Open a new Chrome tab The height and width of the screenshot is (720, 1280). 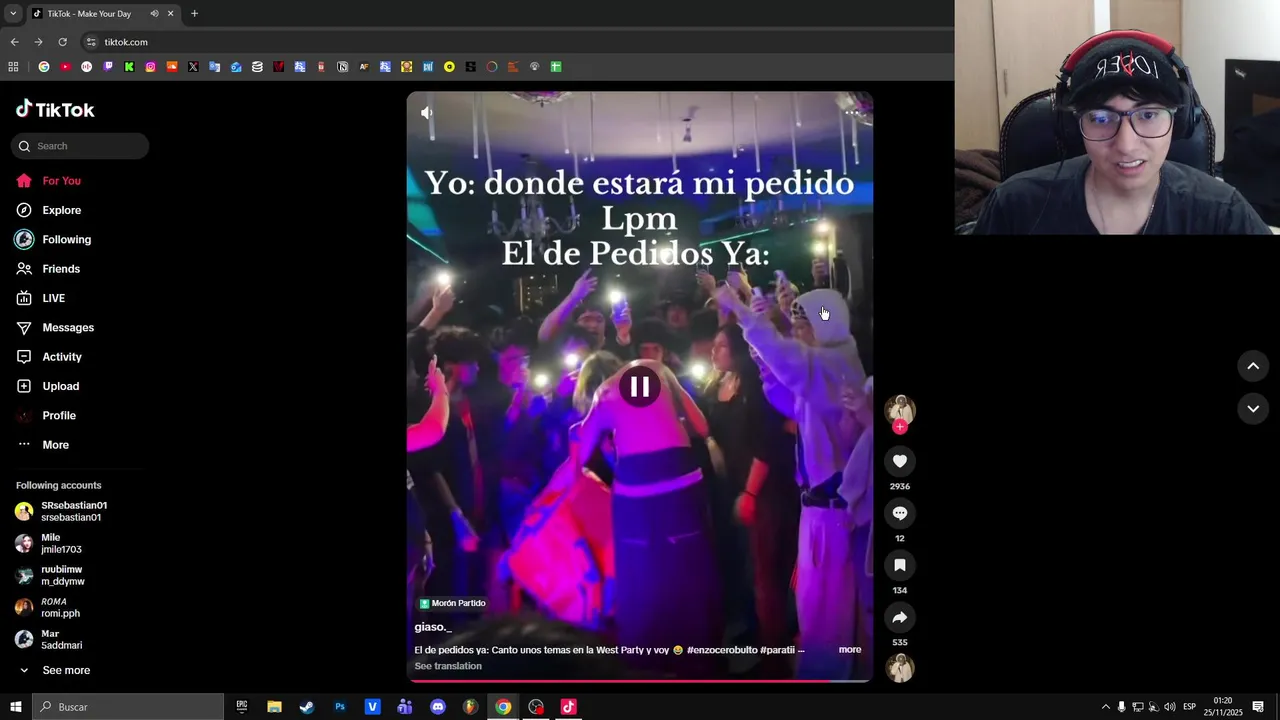[x=194, y=14]
